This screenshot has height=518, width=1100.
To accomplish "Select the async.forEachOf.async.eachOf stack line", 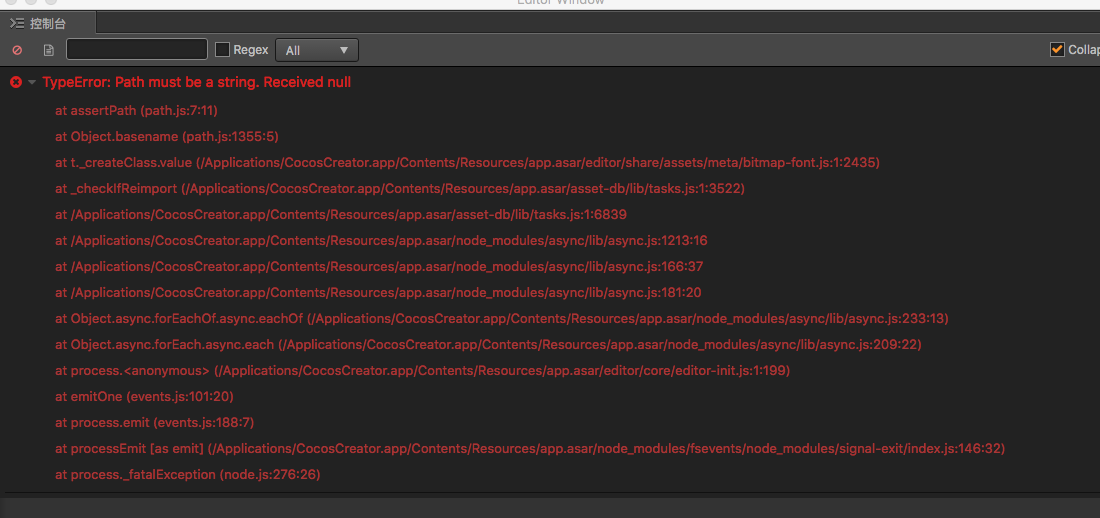I will point(501,318).
